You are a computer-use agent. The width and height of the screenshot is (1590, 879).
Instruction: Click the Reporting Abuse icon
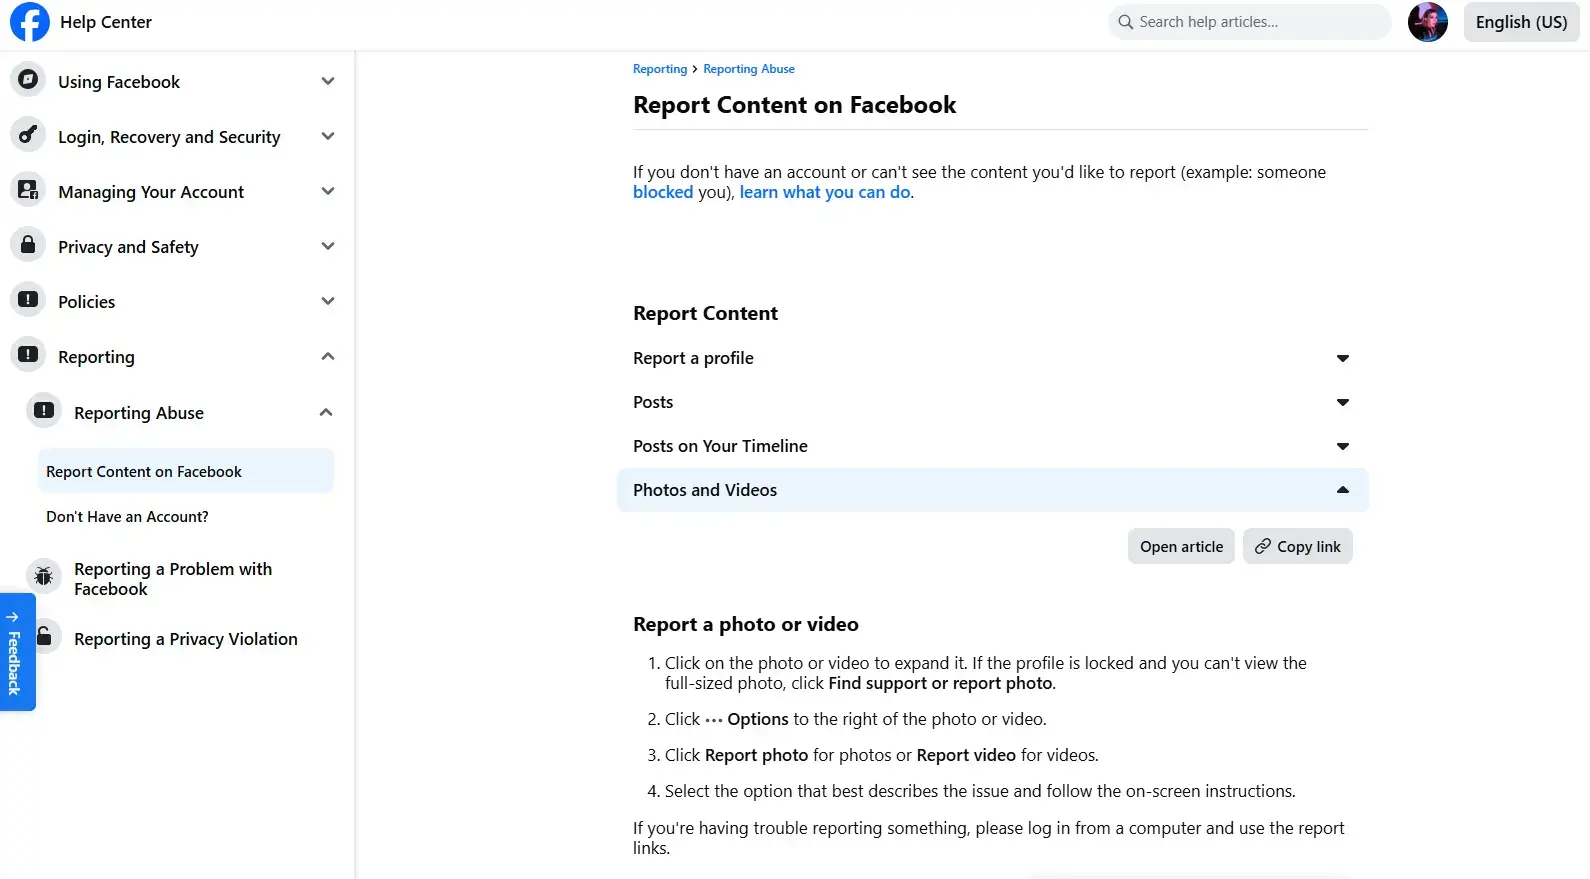(44, 410)
